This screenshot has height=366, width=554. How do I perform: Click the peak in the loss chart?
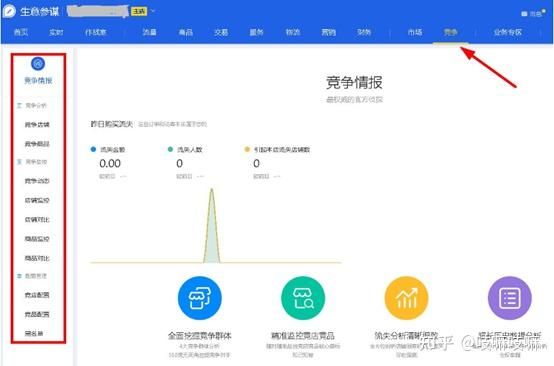[212, 191]
